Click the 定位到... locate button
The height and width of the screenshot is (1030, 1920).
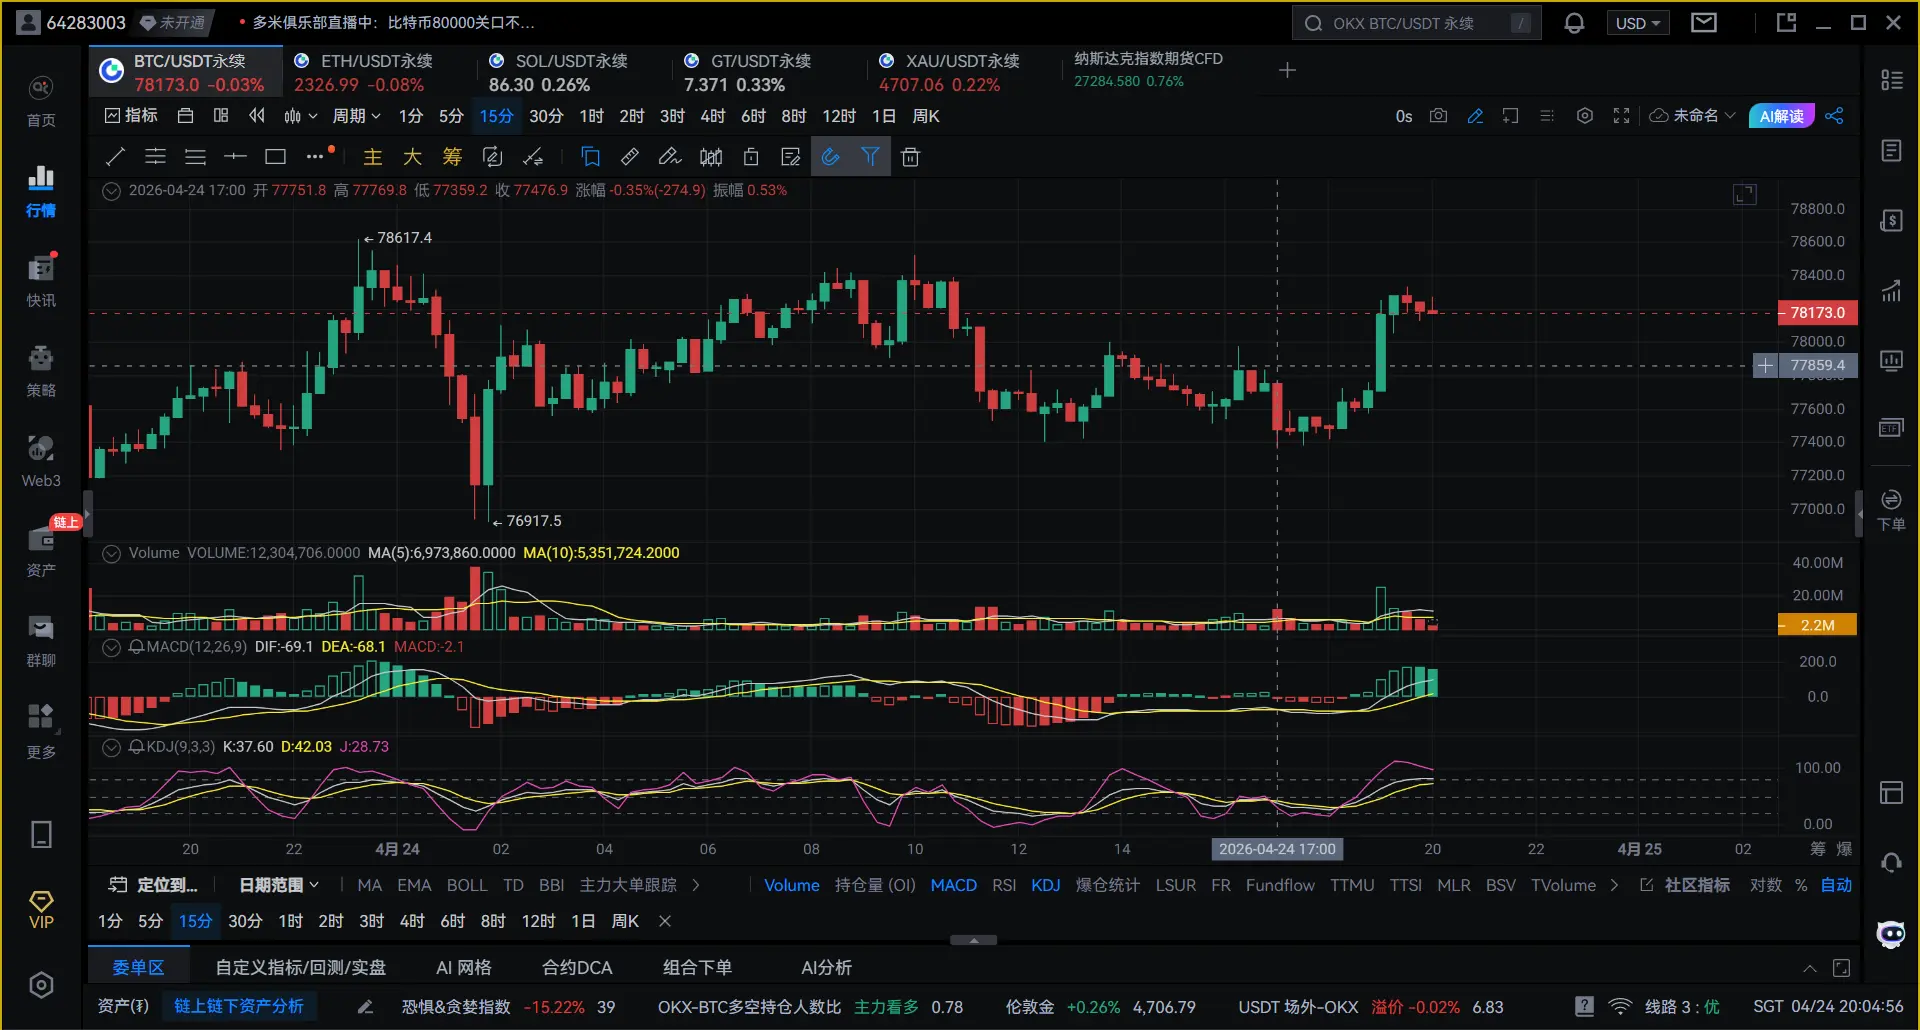(153, 885)
